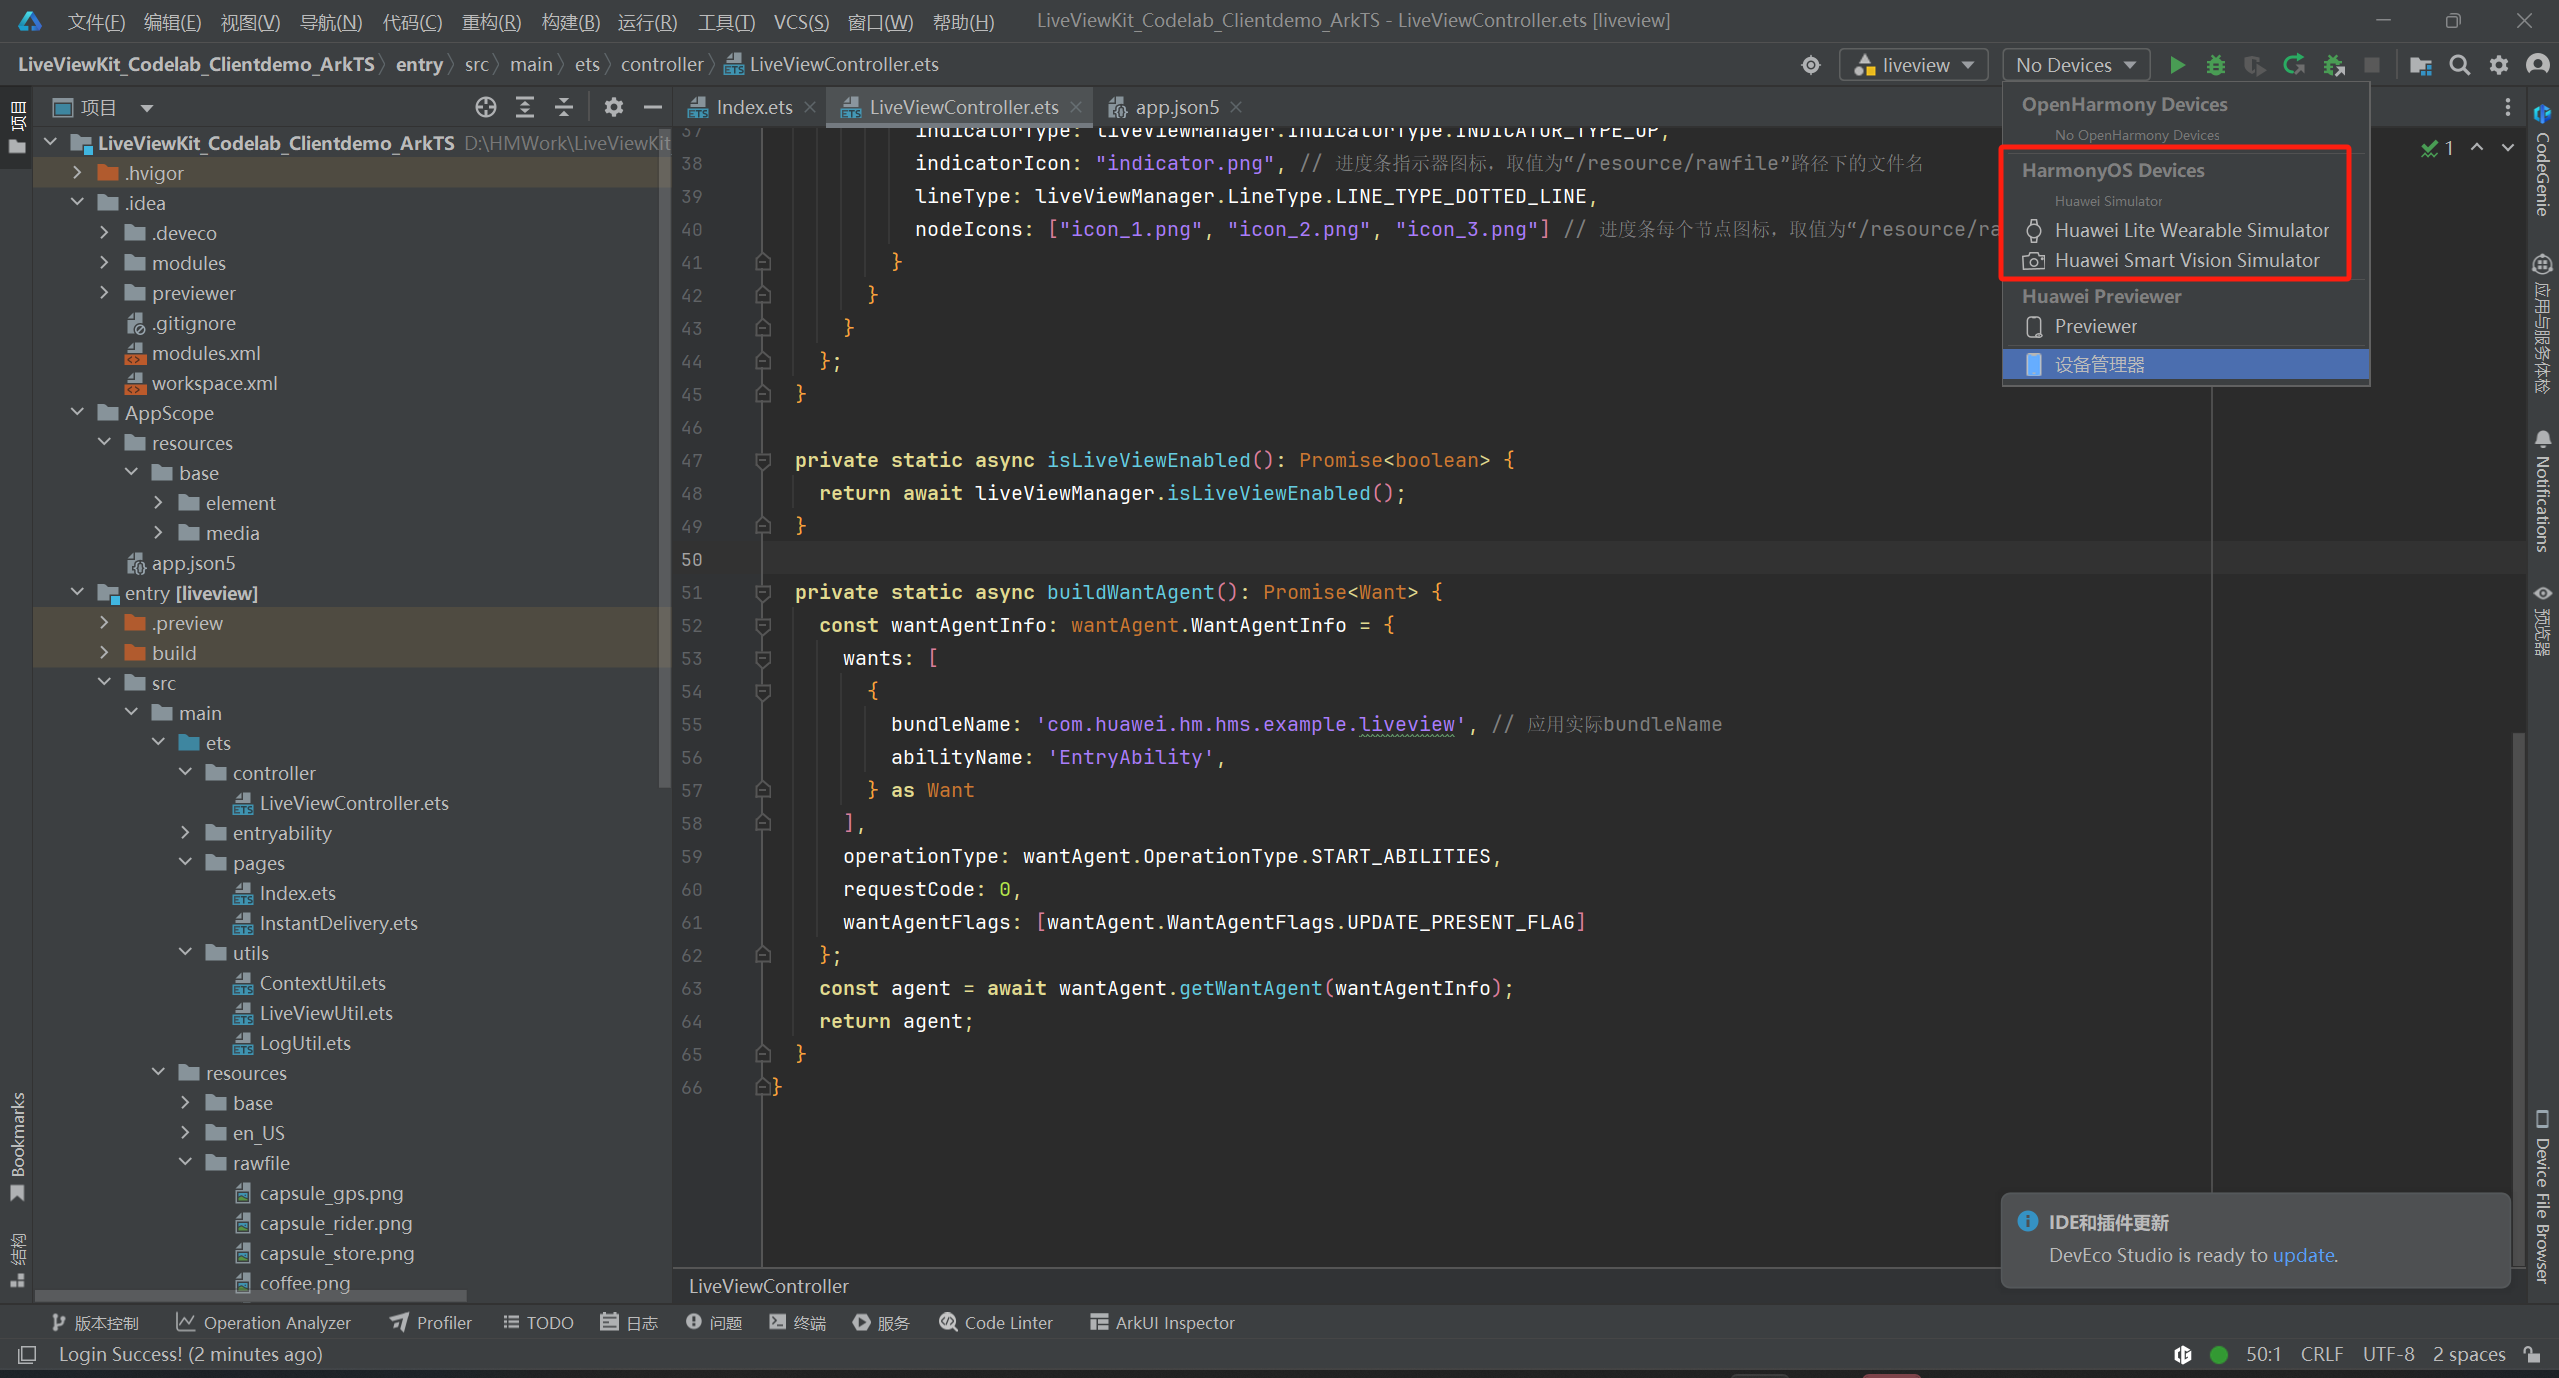Click the editor vertical scrollbar

[2518, 1000]
